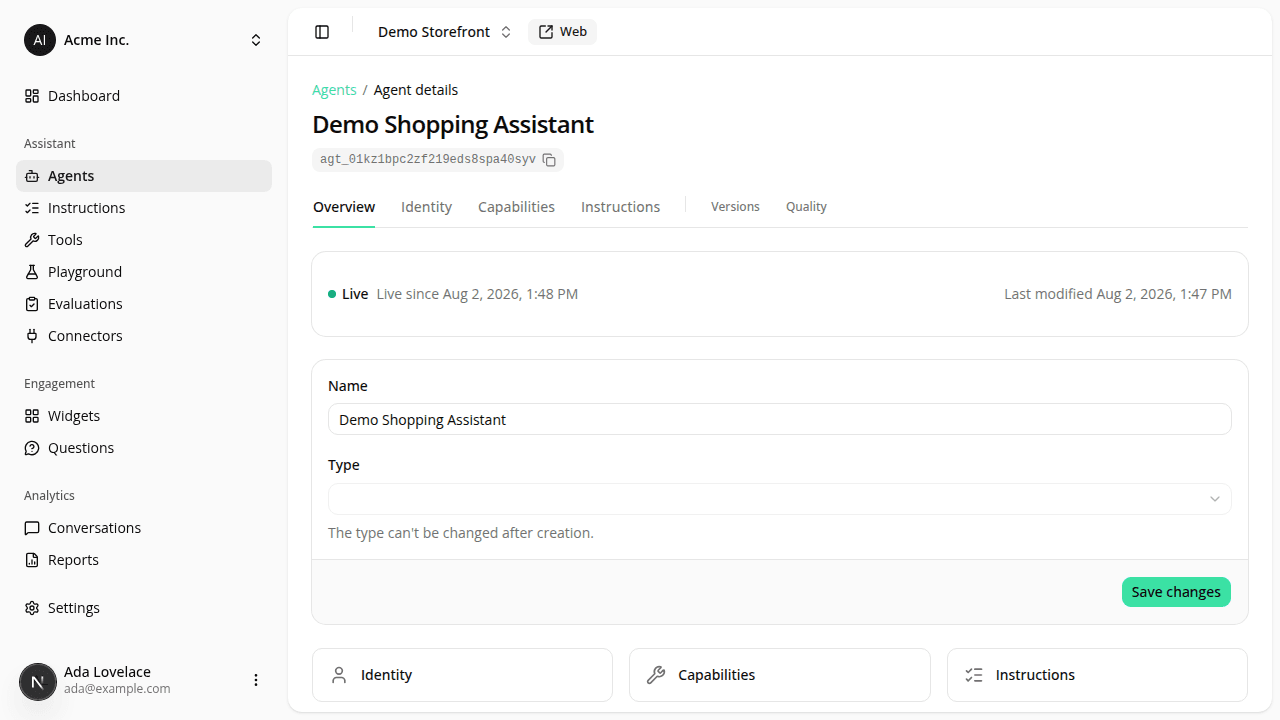
Task: Open the Versions tab
Action: pyautogui.click(x=735, y=207)
